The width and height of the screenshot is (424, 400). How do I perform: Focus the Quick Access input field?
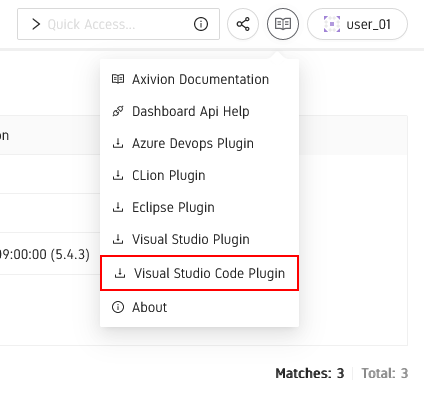pyautogui.click(x=118, y=24)
